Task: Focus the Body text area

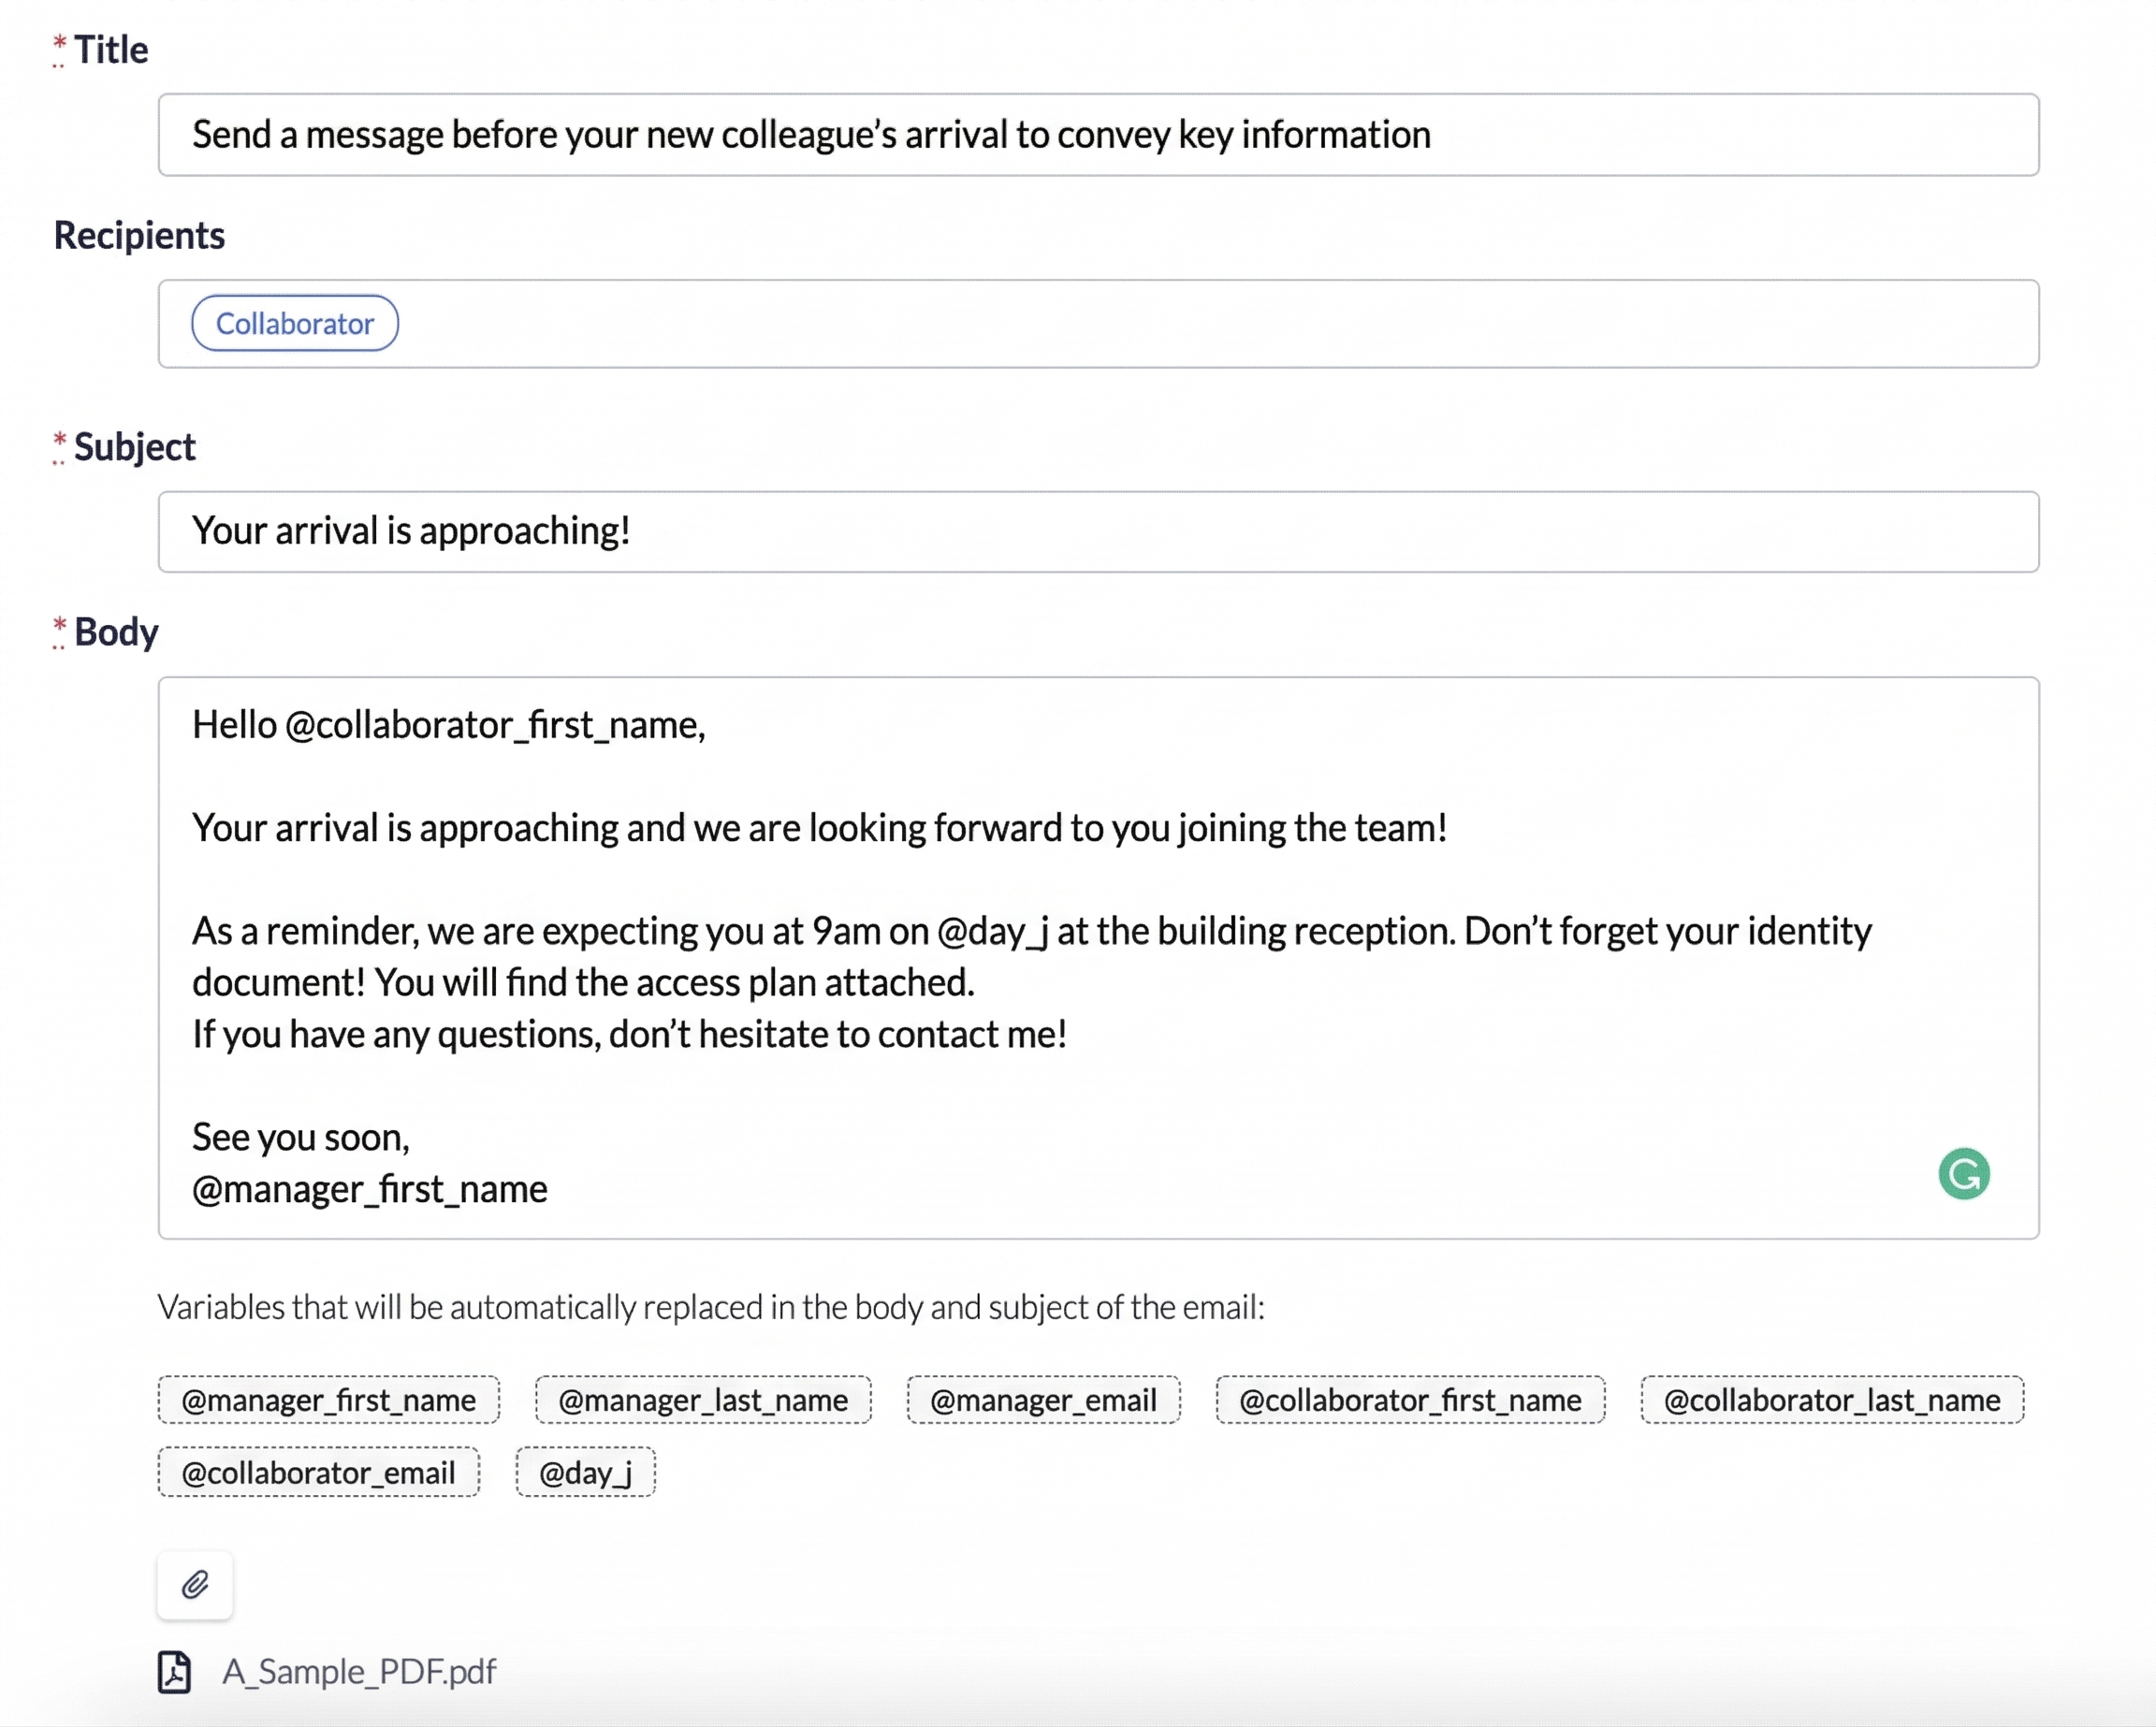Action: (x=1098, y=958)
